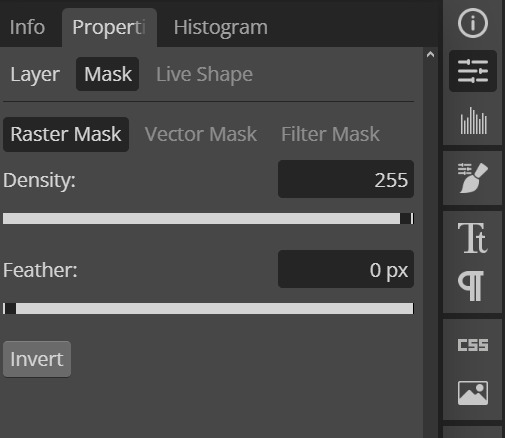Open the Character panel Tt icon
Image resolution: width=505 pixels, height=438 pixels.
[x=473, y=238]
